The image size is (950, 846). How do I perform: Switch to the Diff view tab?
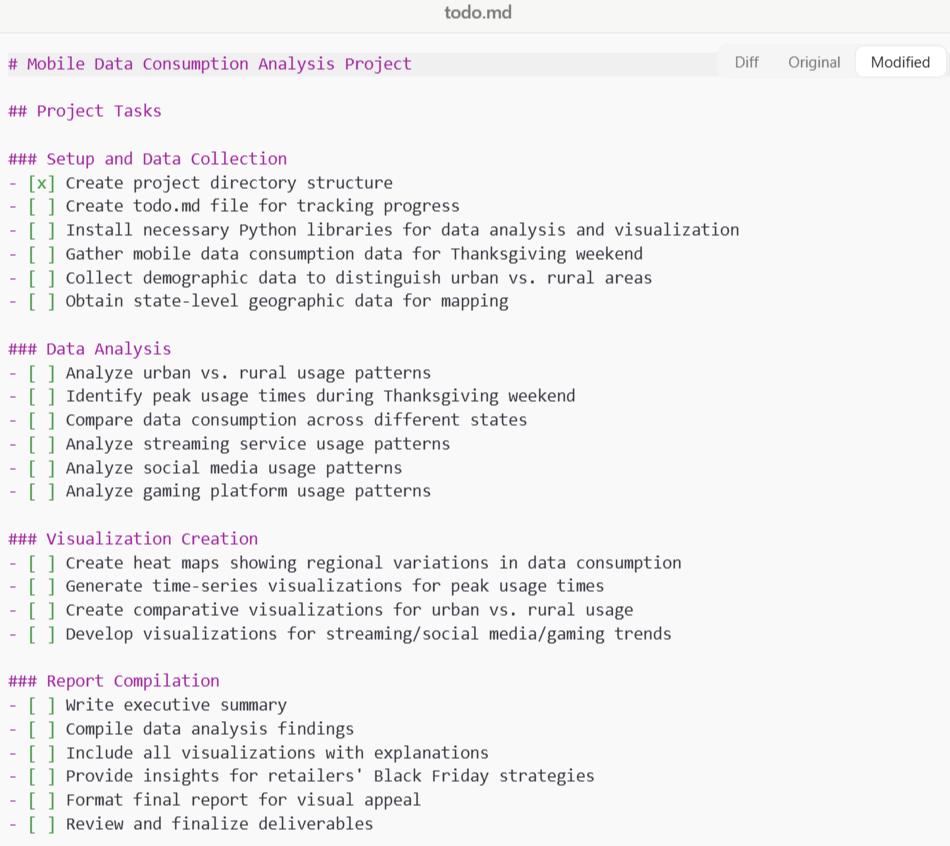[x=746, y=62]
